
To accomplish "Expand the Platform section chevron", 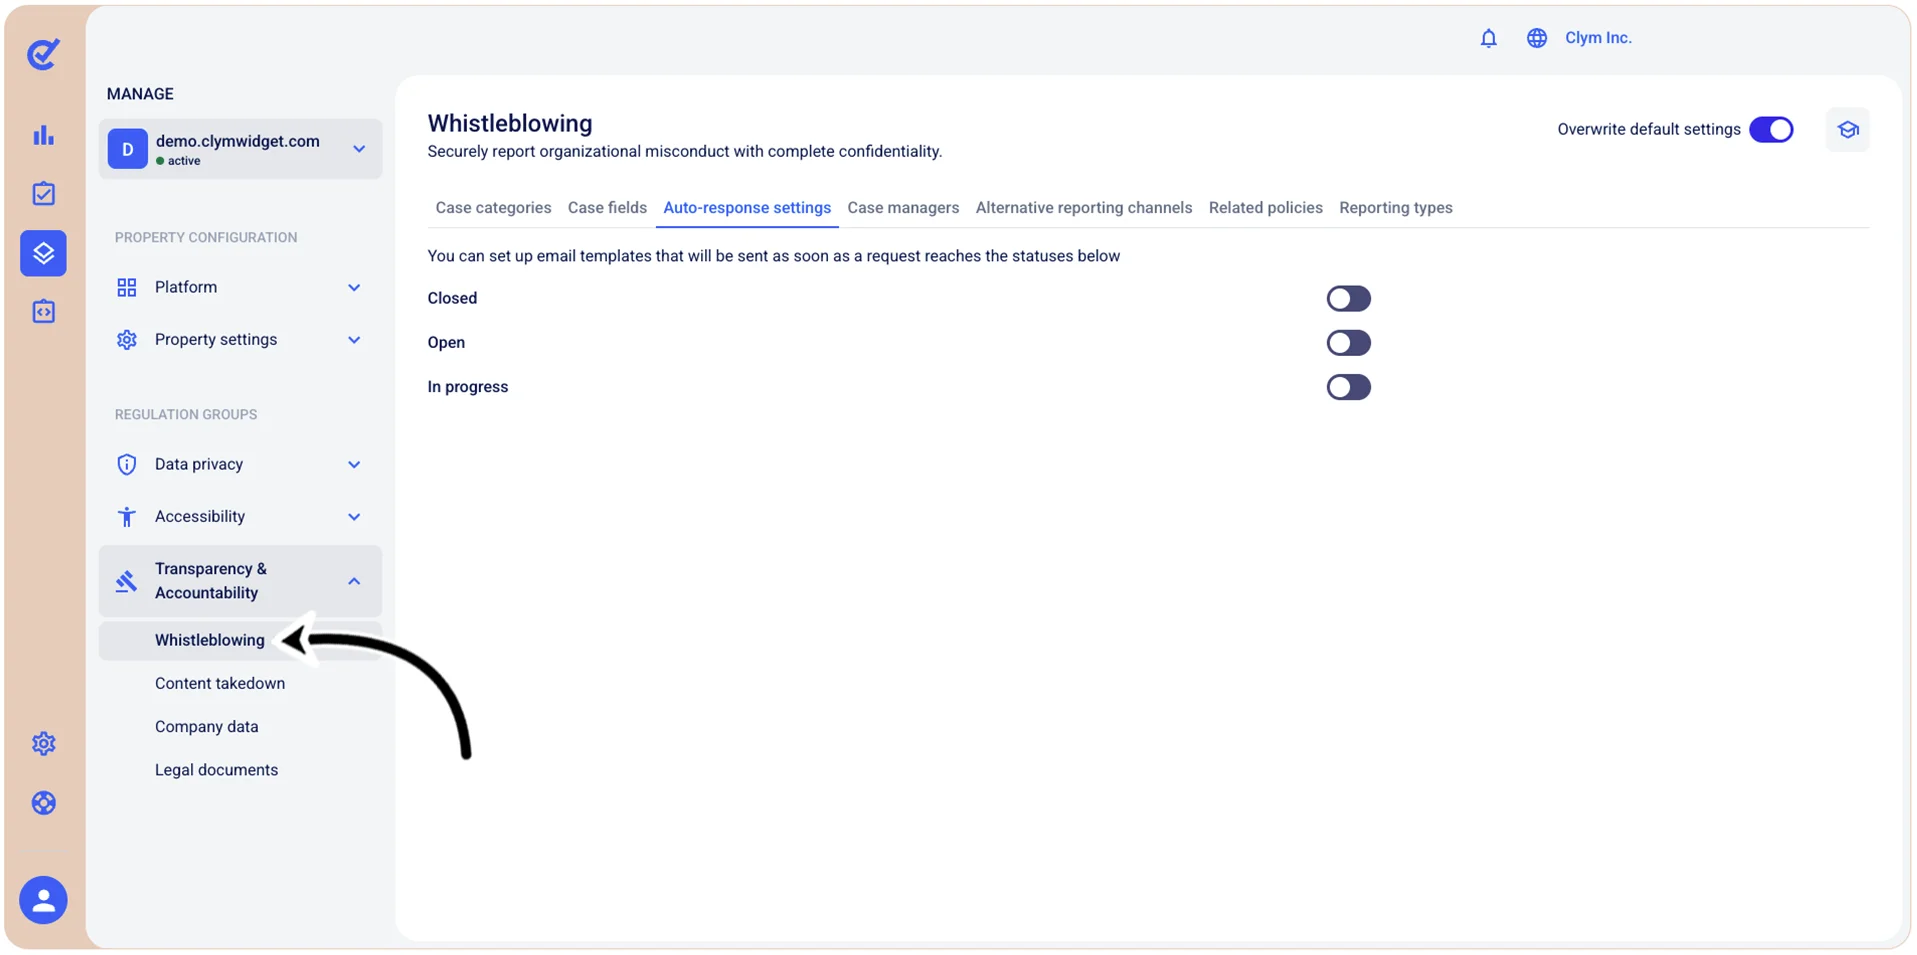I will (354, 288).
